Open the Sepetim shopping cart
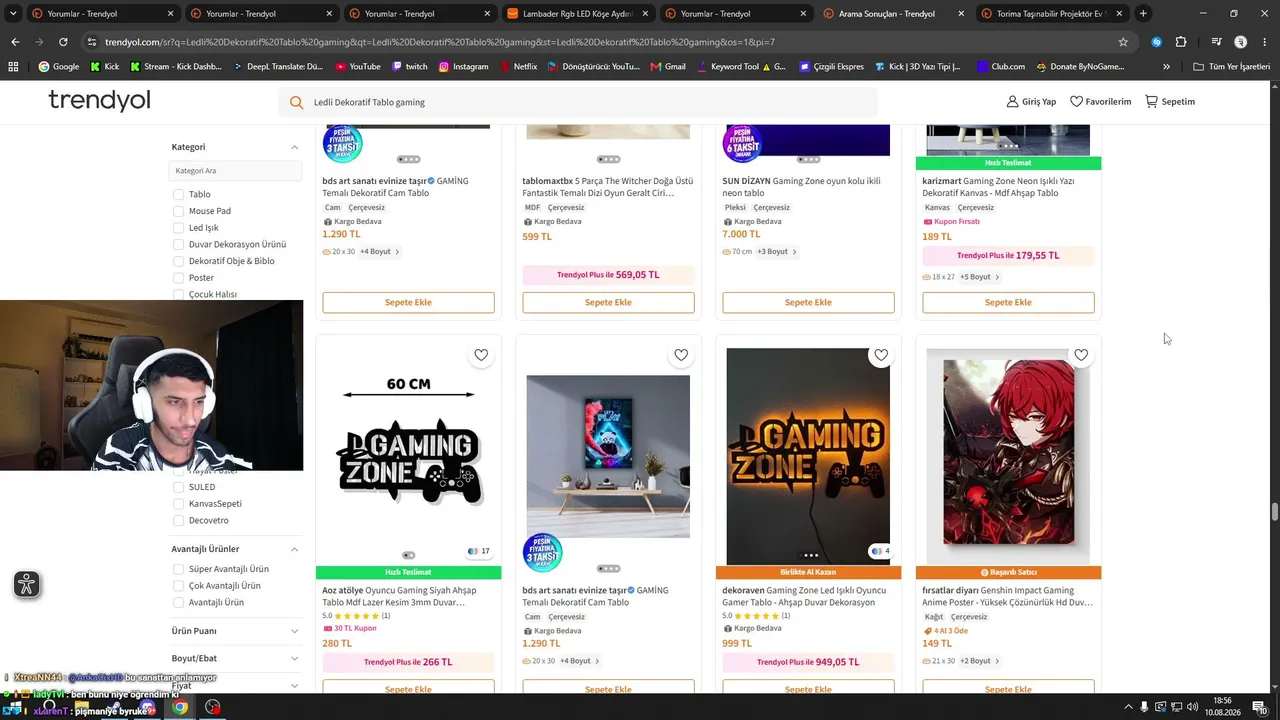This screenshot has height=720, width=1280. [1170, 102]
